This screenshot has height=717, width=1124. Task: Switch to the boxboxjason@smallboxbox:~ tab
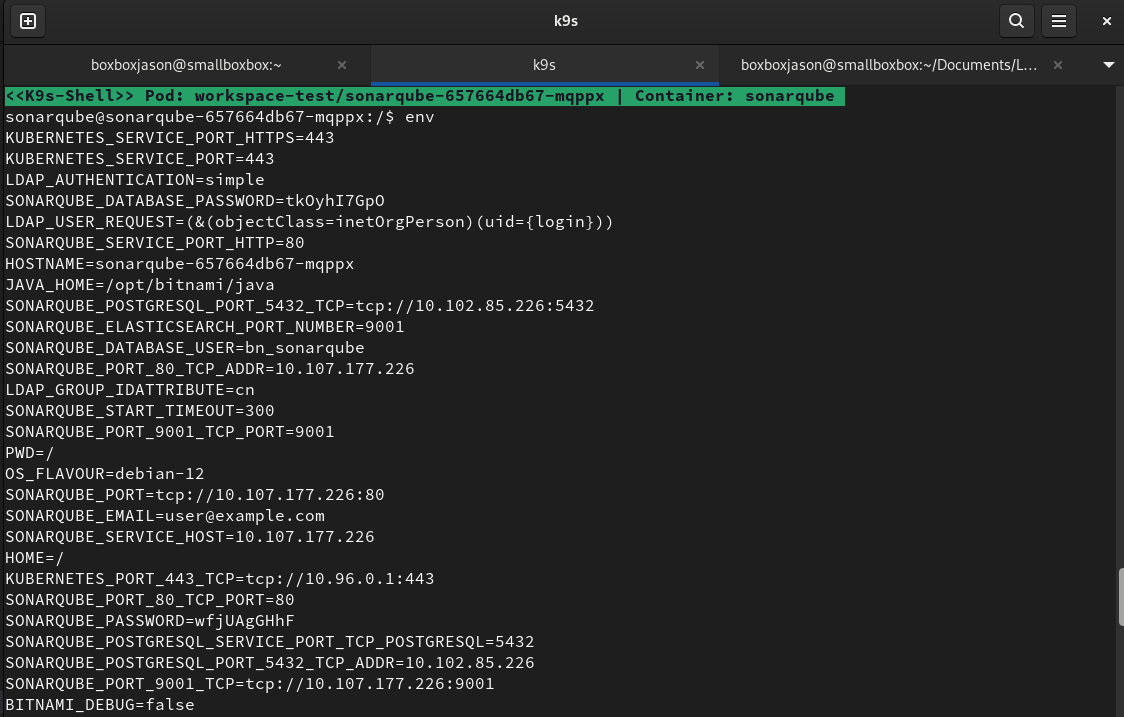coord(186,65)
